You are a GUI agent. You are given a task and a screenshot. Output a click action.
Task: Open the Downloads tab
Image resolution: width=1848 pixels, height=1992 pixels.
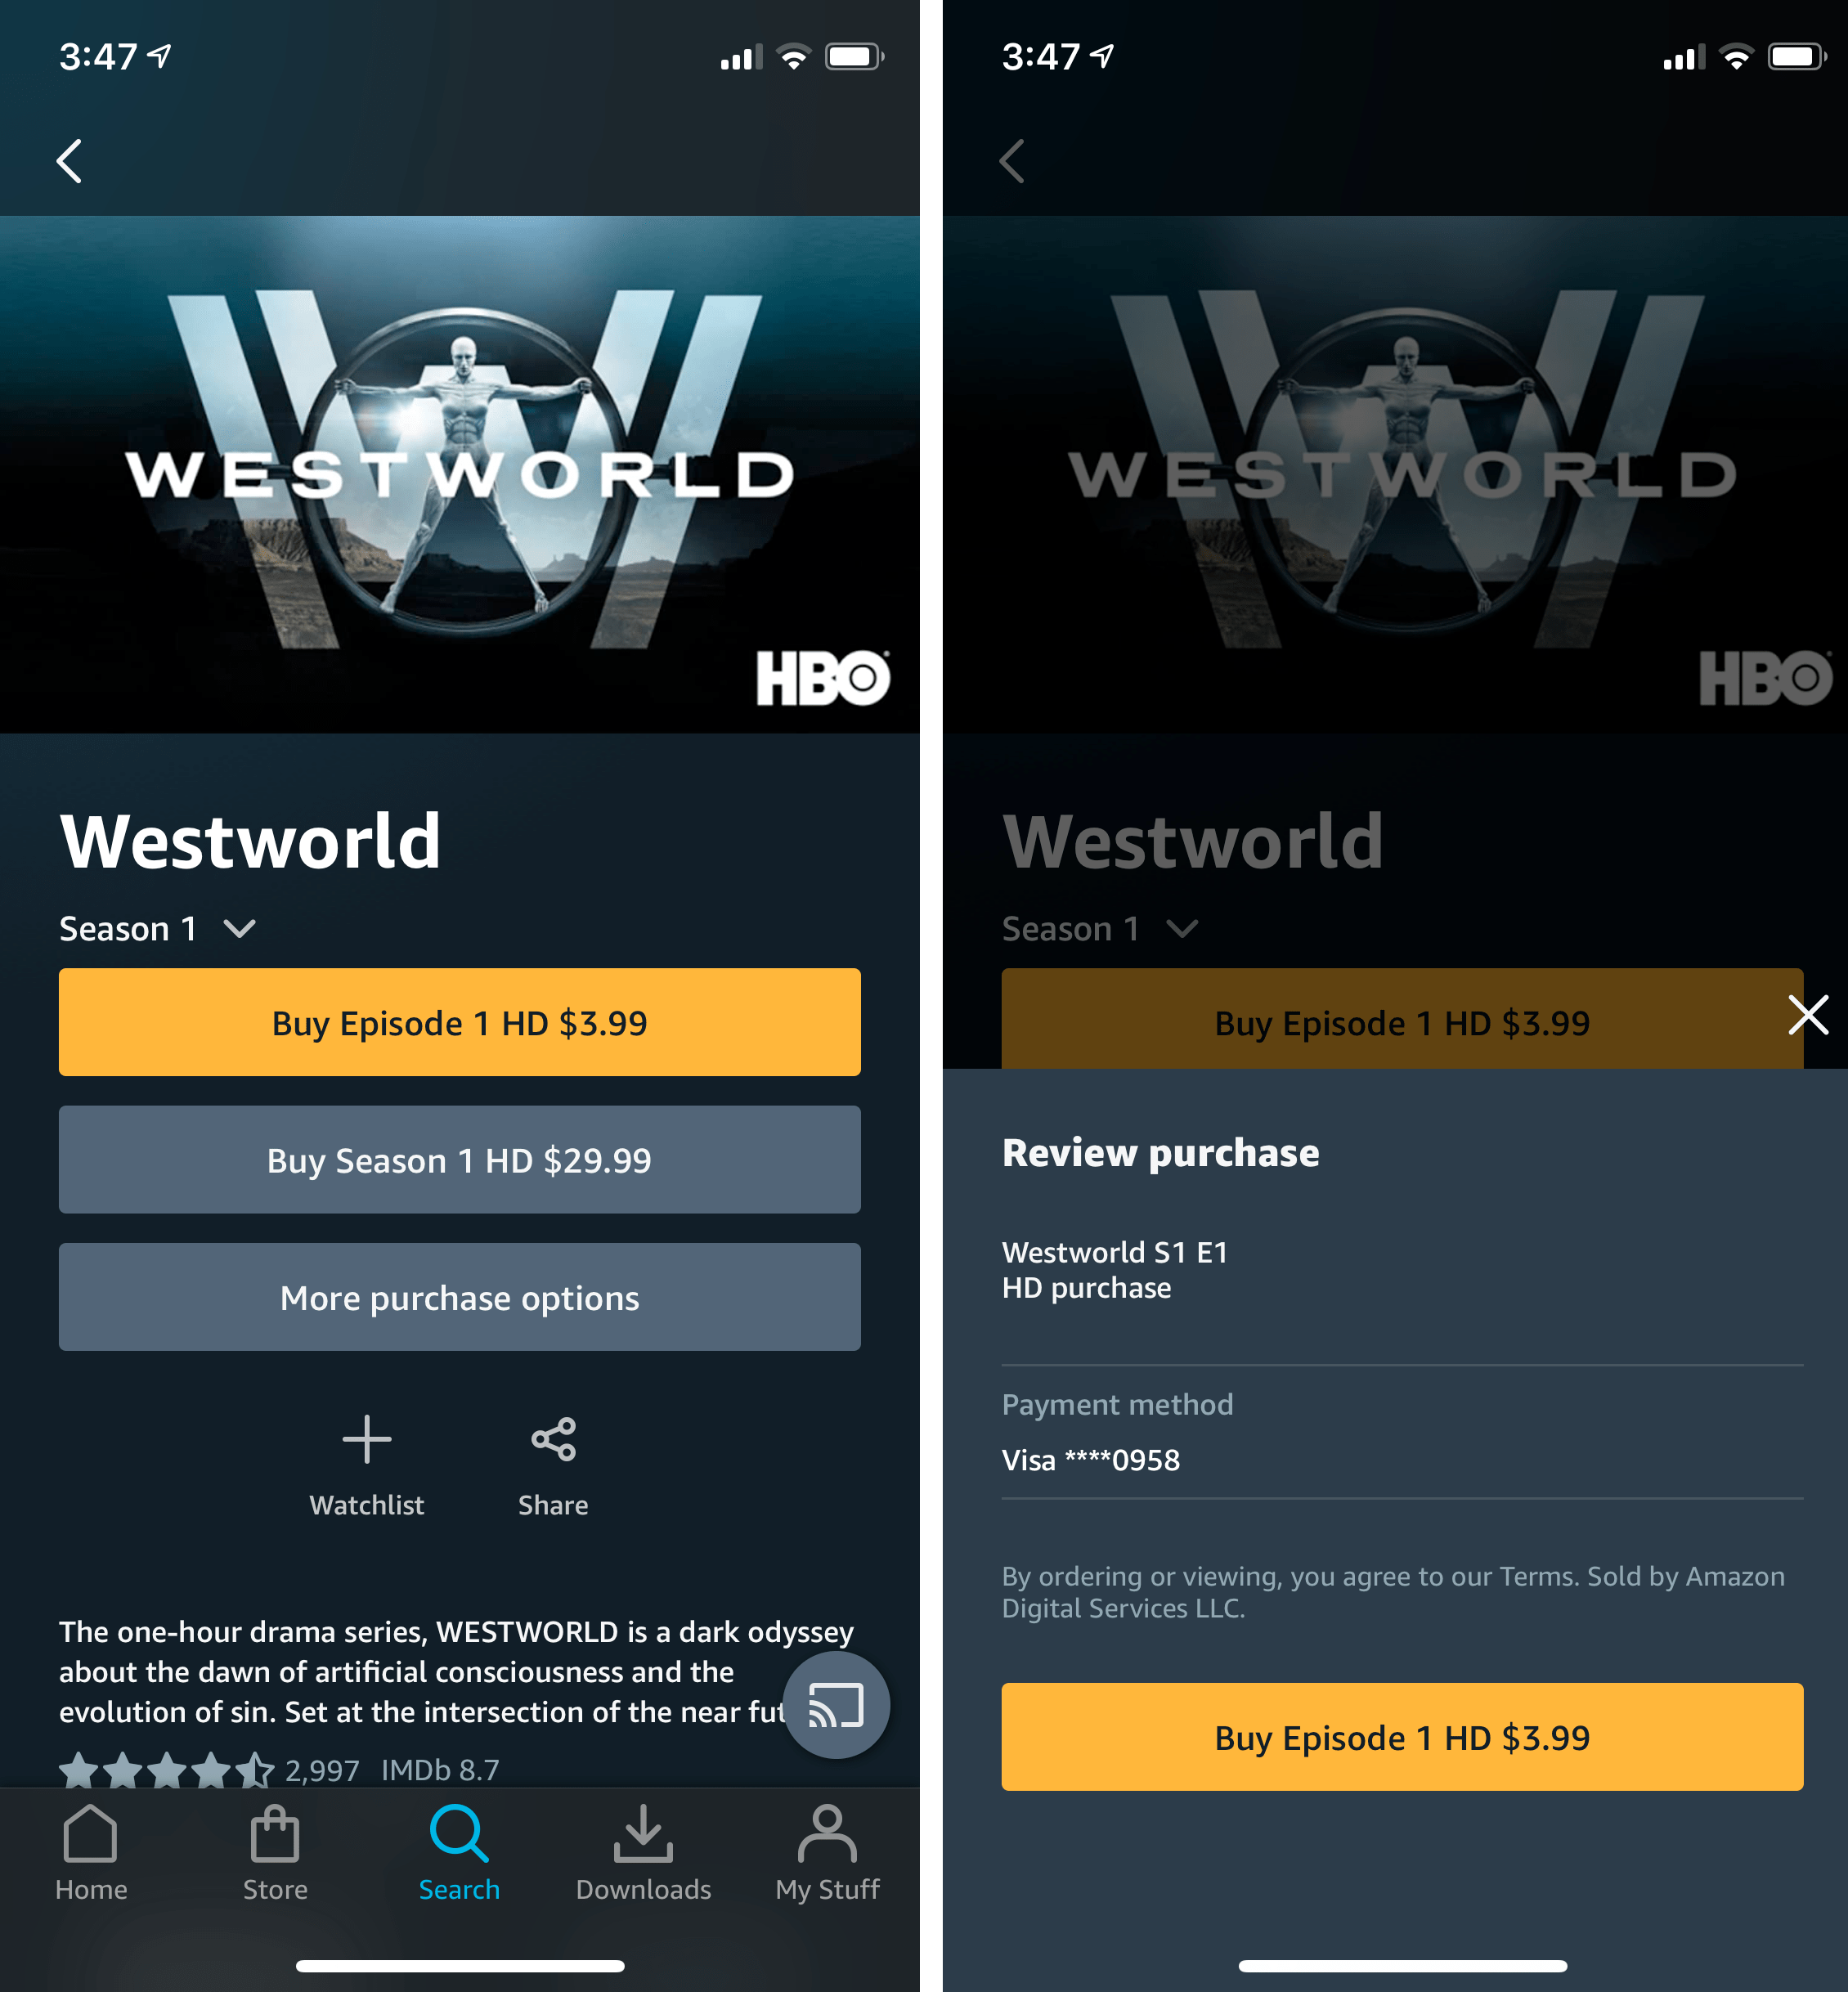643,1853
